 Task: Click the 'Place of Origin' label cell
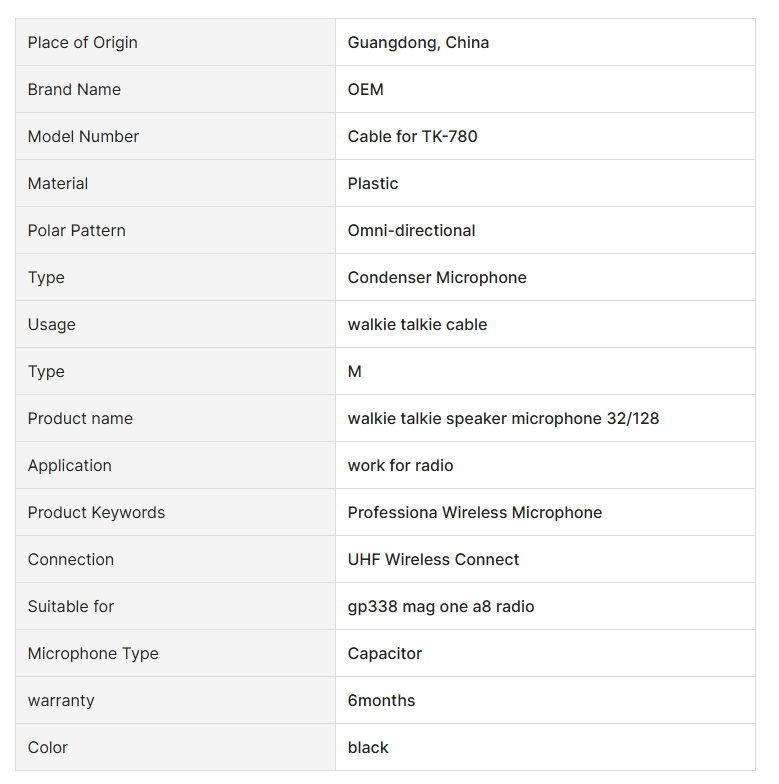(x=83, y=42)
